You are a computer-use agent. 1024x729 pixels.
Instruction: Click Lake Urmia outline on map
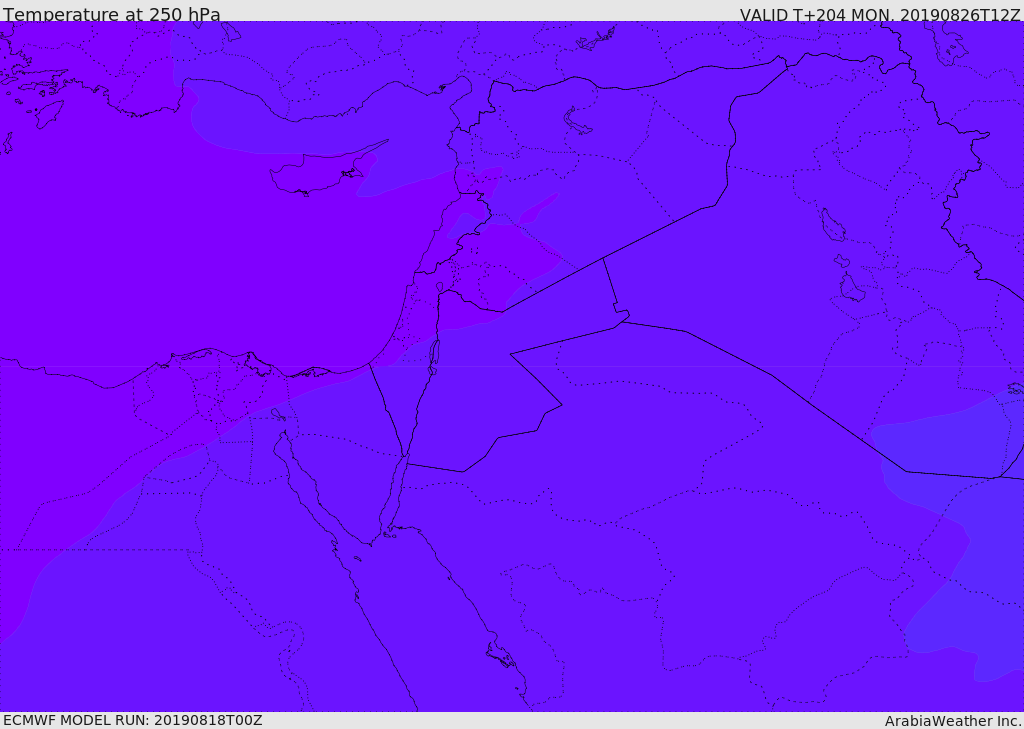[x=947, y=46]
